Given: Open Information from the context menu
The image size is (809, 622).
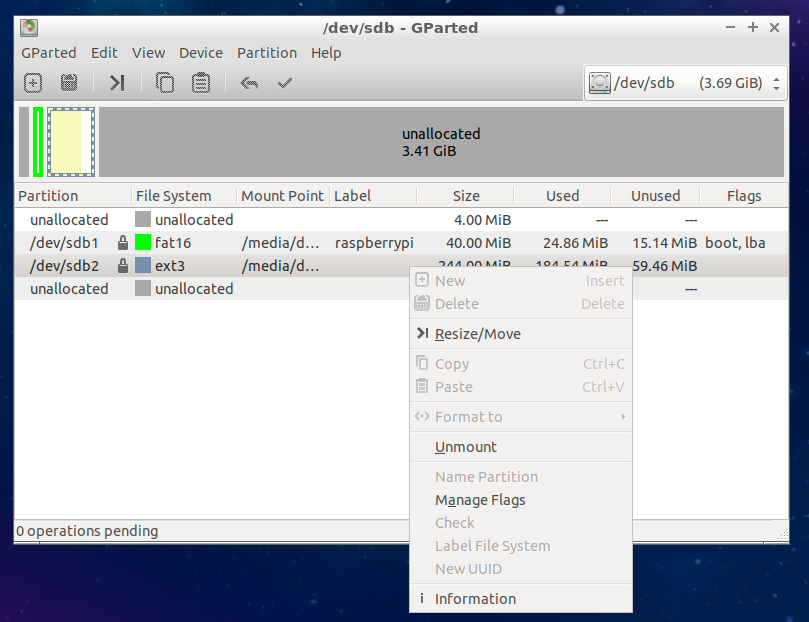Looking at the screenshot, I should (475, 599).
